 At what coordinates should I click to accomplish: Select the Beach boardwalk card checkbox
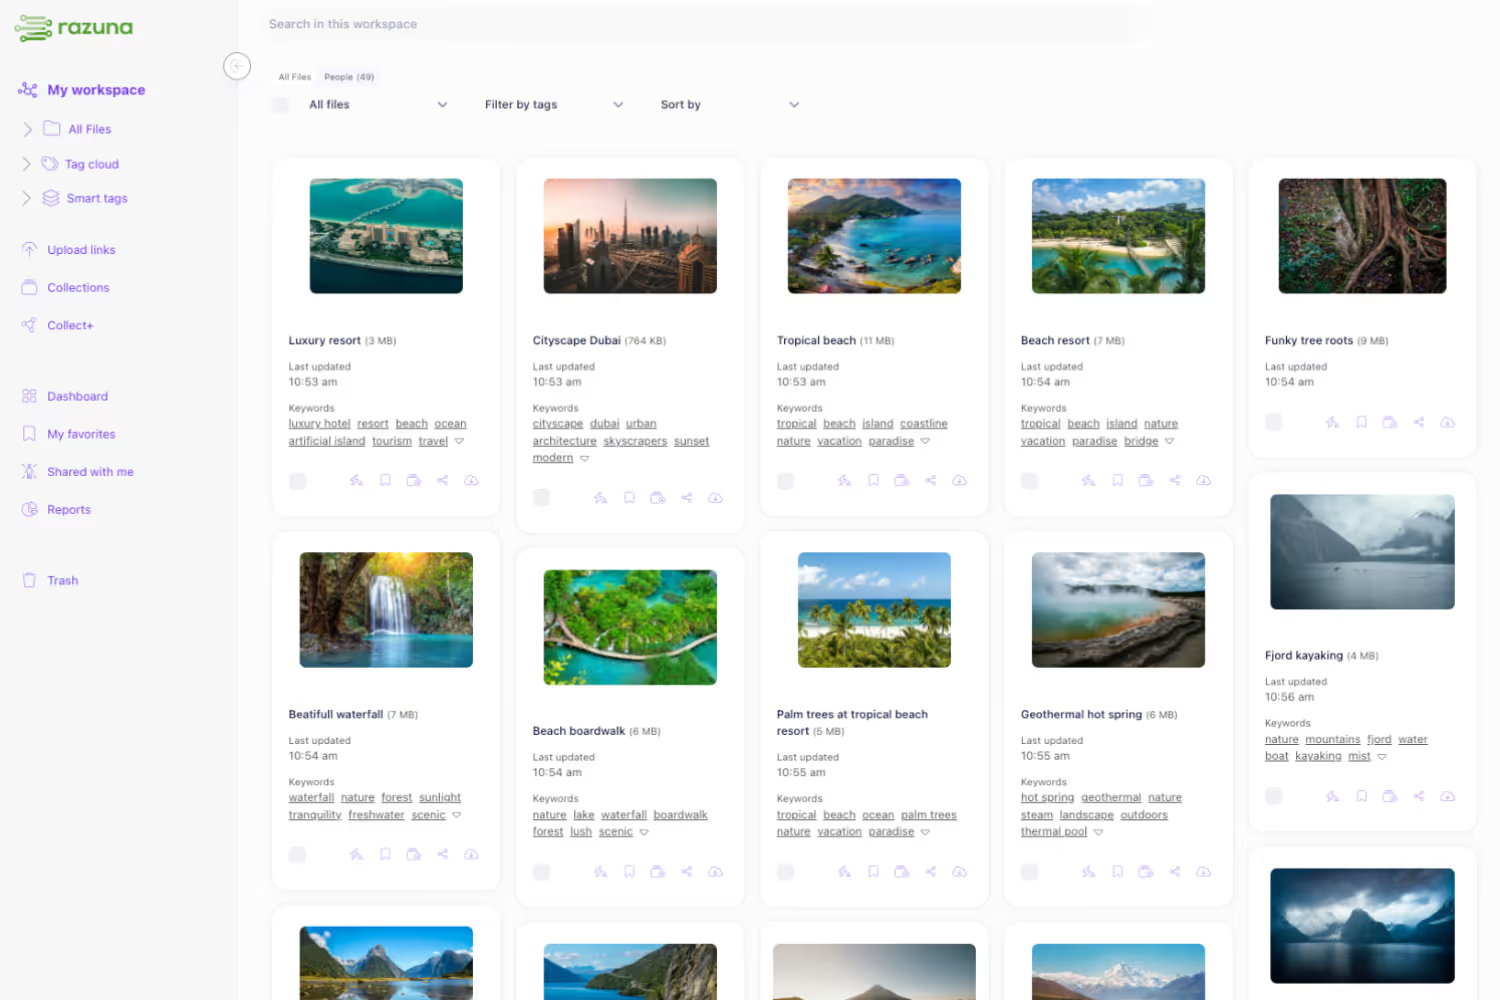point(541,872)
